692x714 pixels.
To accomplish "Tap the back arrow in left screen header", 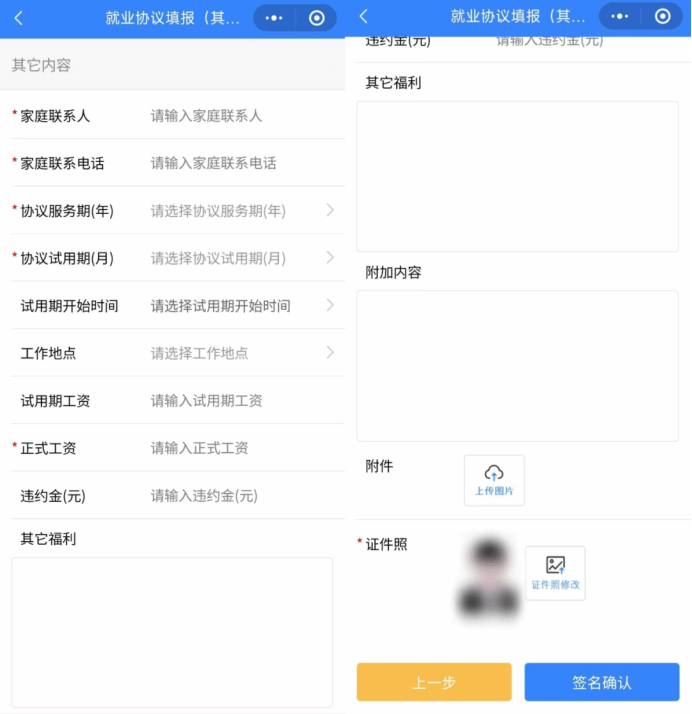I will point(19,18).
